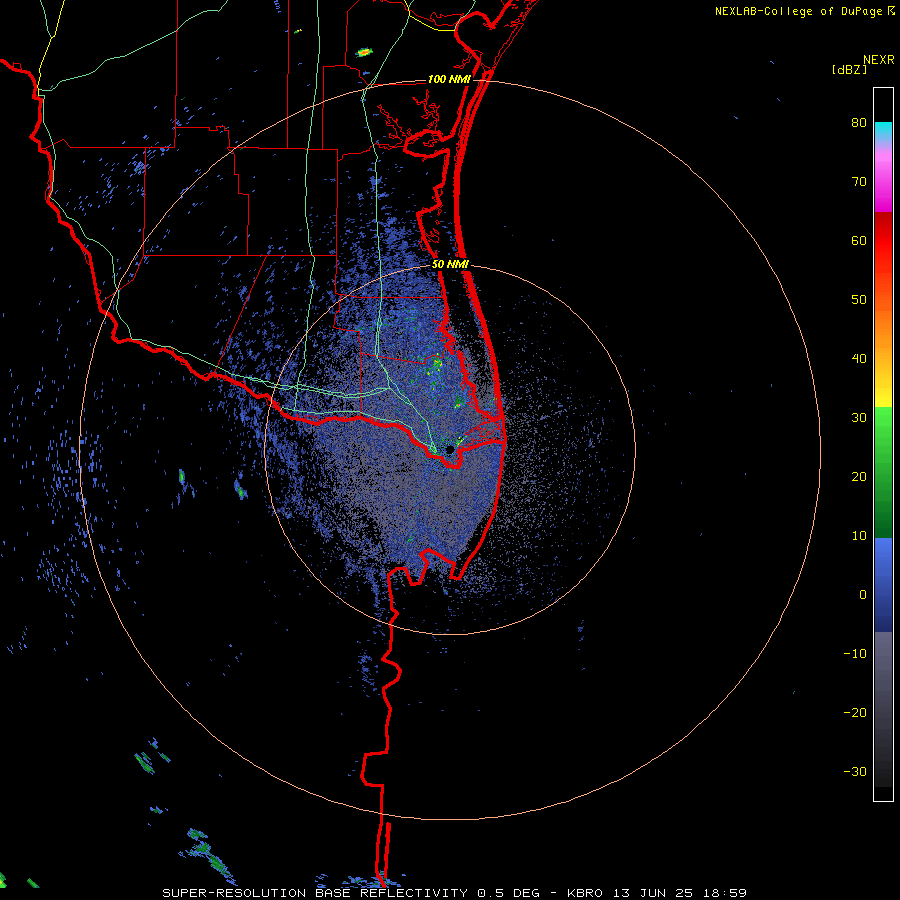This screenshot has height=900, width=900.
Task: Click the -30 value on the dBZ scale
Action: (855, 771)
